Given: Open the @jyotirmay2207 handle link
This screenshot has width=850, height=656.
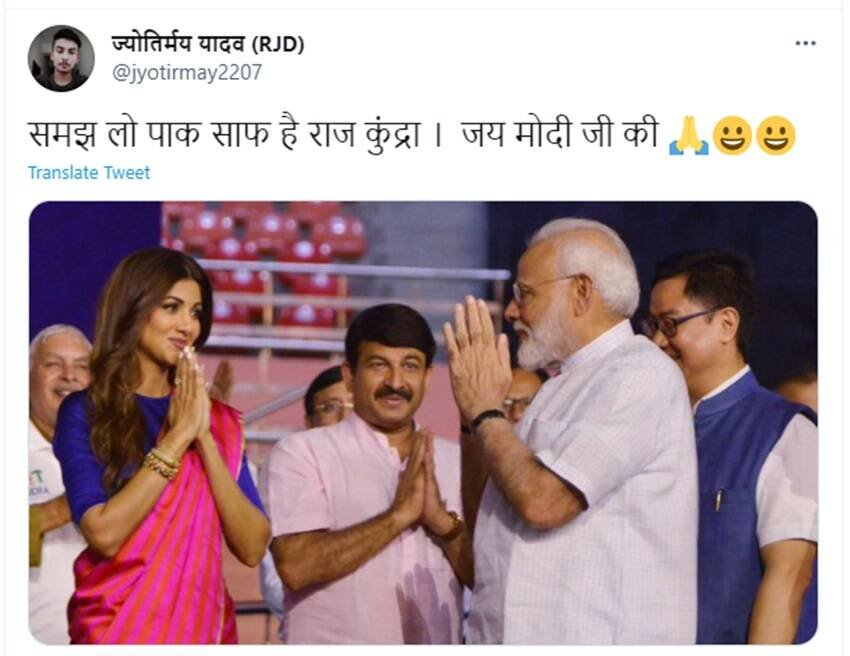Looking at the screenshot, I should click(186, 72).
